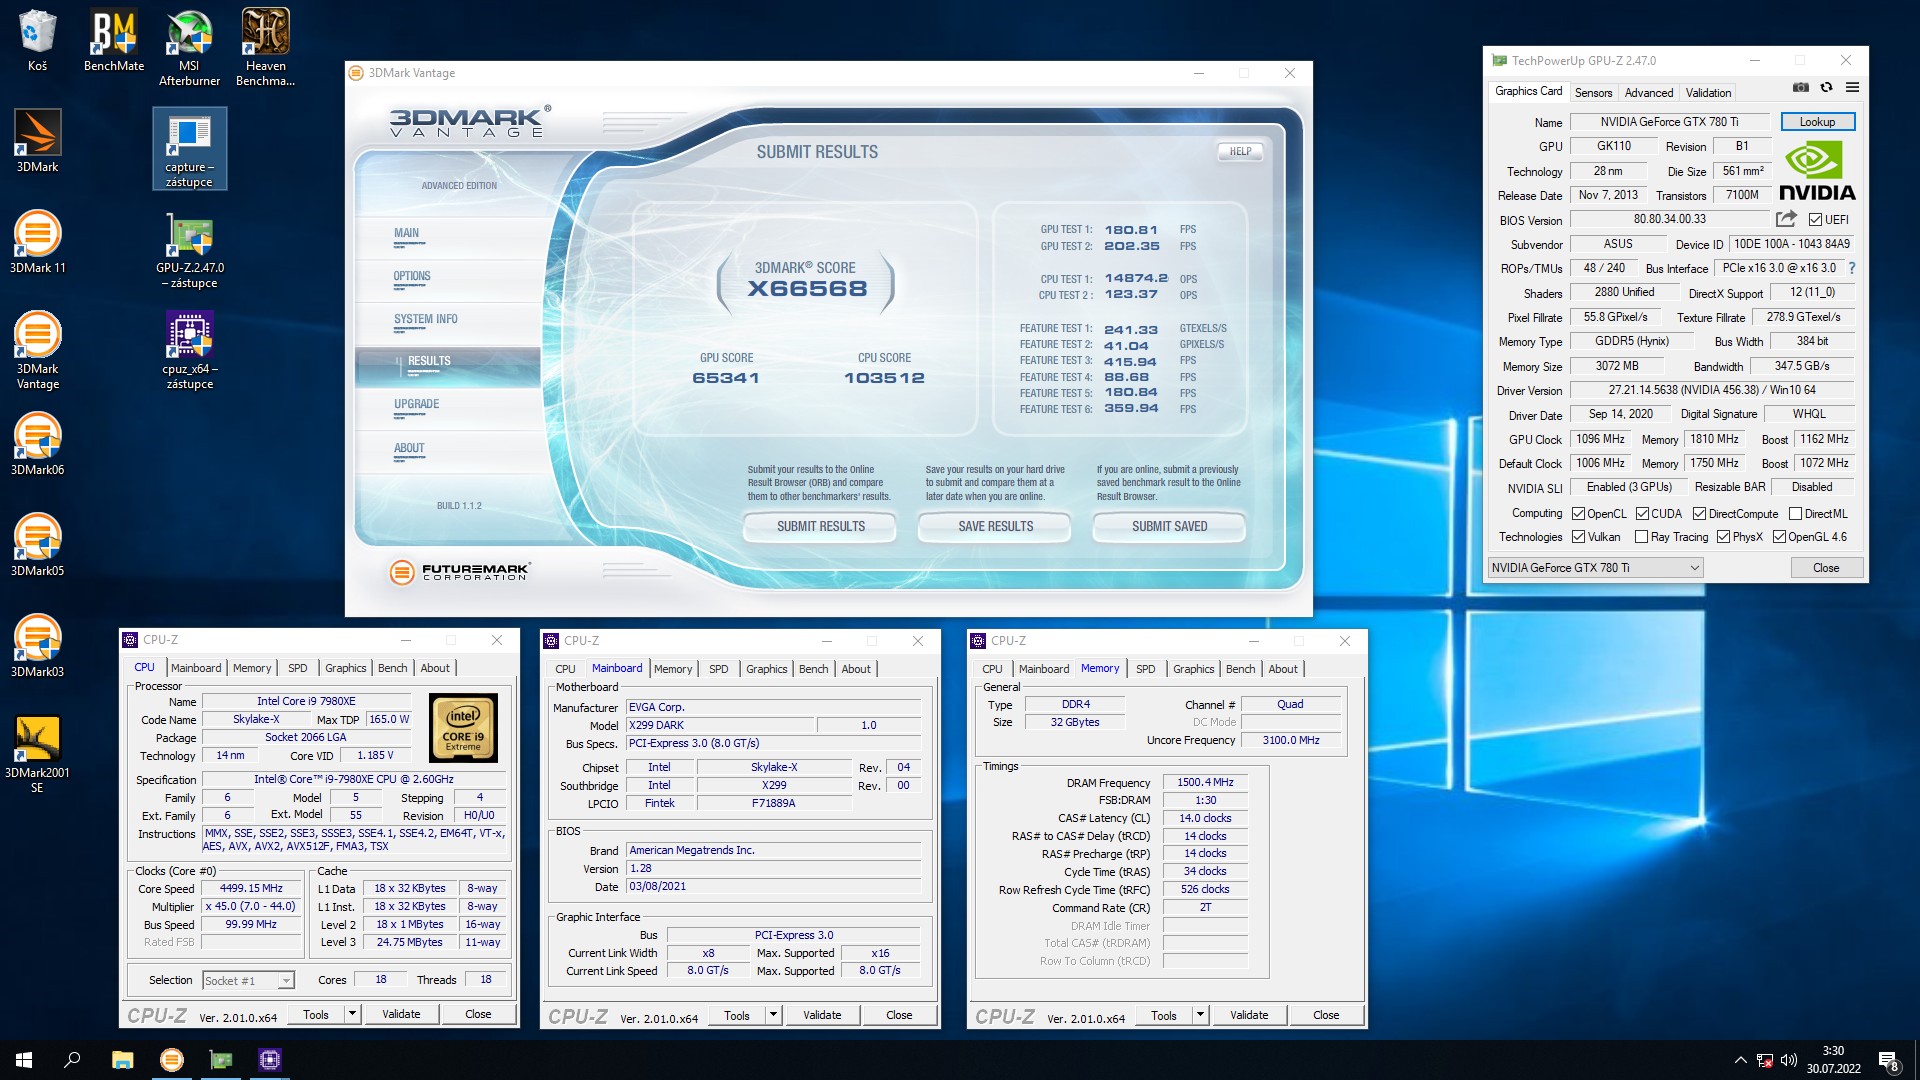Open the cpuz_x64 – zástupce shortcut
Screen dimensions: 1920x1080
point(189,350)
